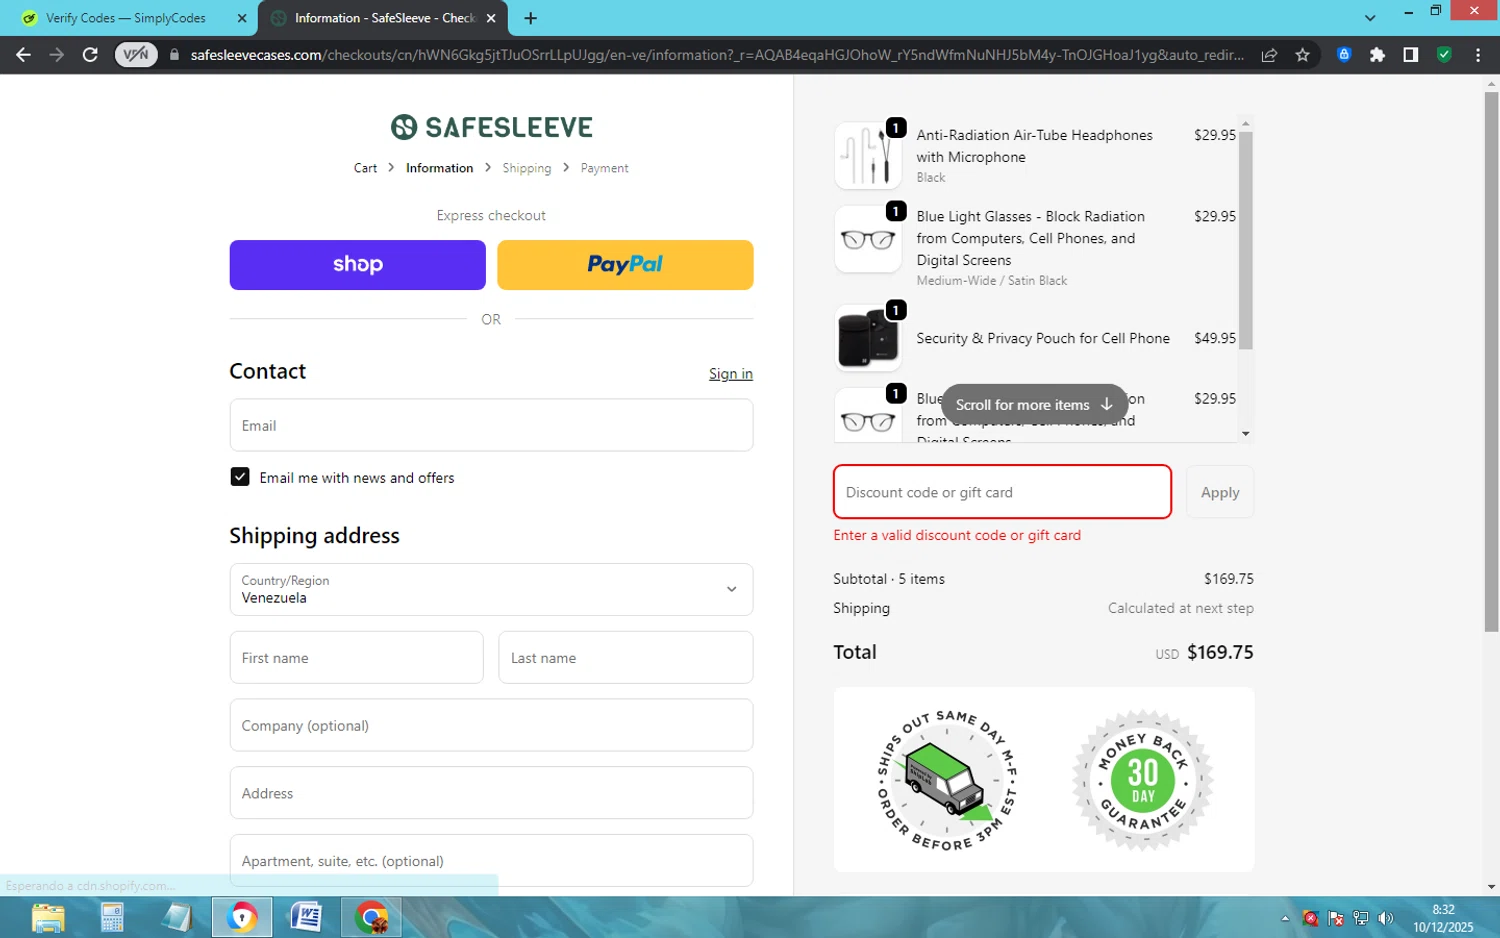This screenshot has height=938, width=1500.
Task: Open browser three-dot menu
Action: coord(1477,55)
